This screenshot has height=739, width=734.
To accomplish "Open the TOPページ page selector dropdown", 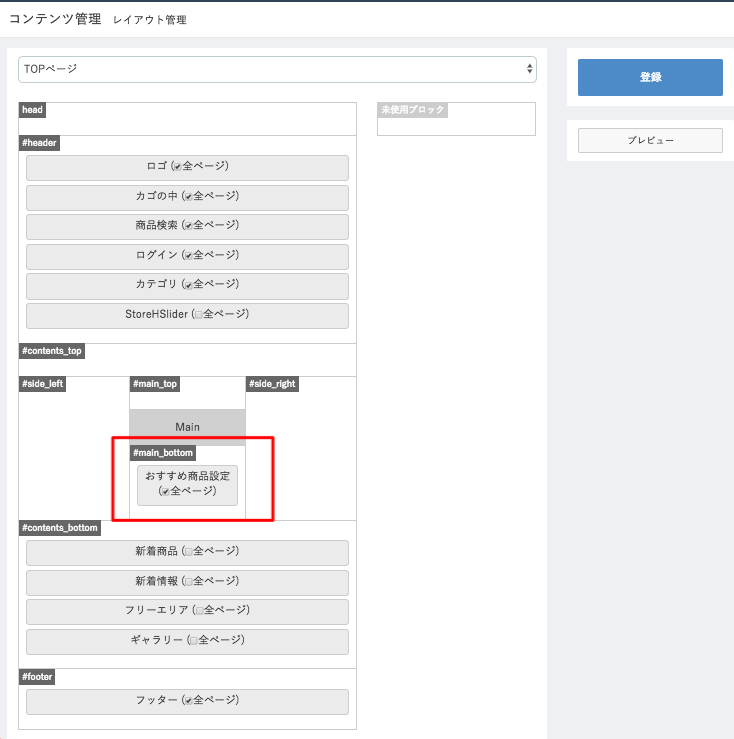I will [277, 69].
